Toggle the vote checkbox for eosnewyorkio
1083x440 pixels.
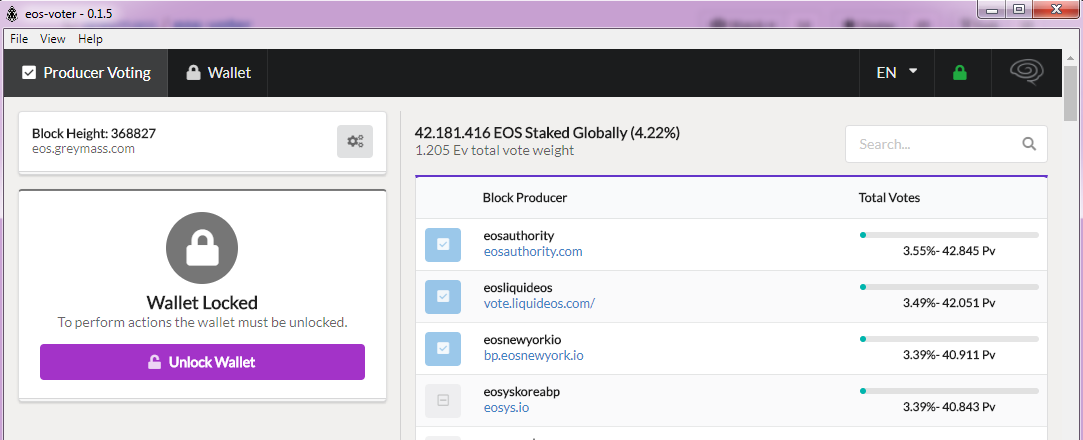443,347
